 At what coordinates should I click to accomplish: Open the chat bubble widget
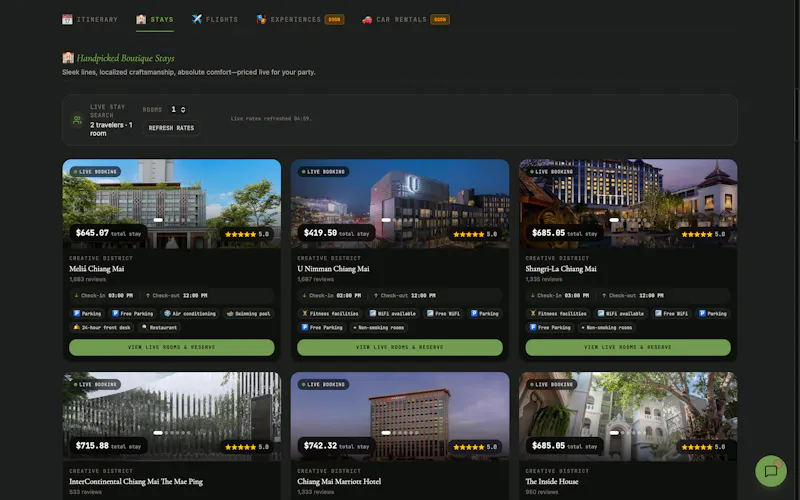click(x=771, y=470)
